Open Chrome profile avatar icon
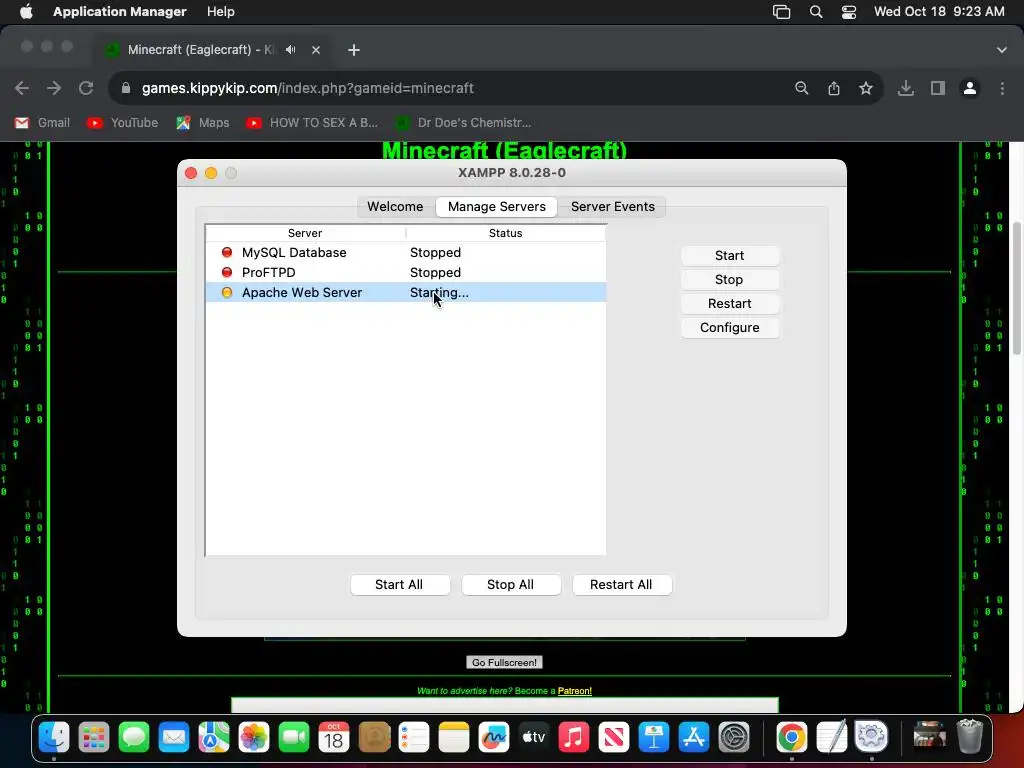1024x768 pixels. click(969, 88)
